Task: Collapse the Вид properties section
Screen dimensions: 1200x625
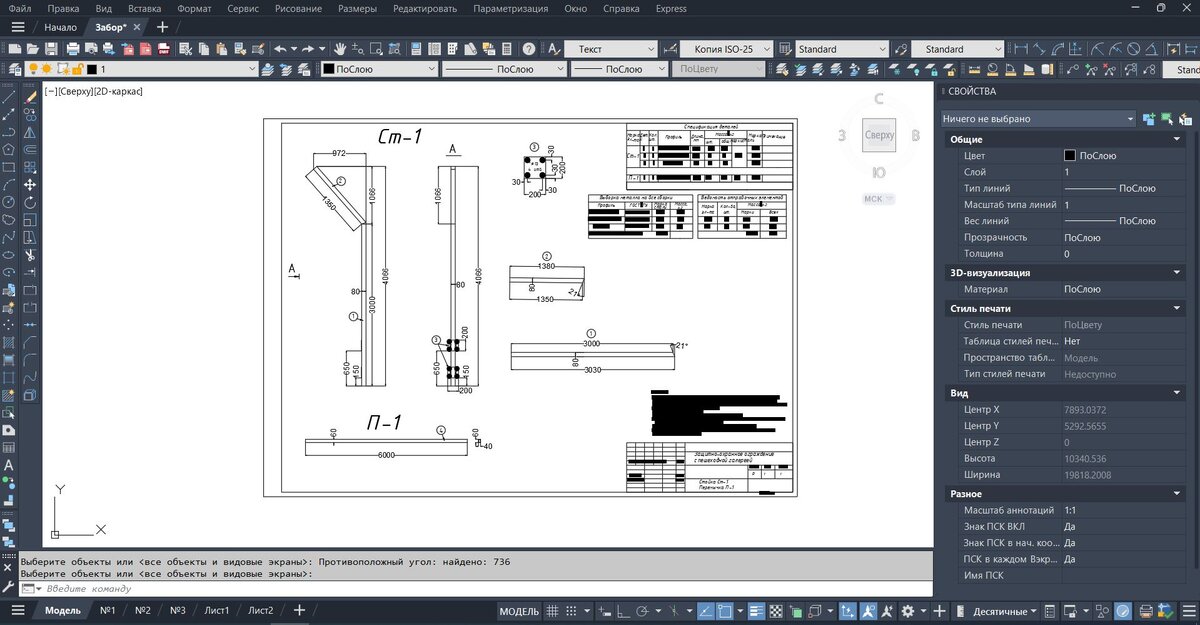Action: tap(1178, 393)
